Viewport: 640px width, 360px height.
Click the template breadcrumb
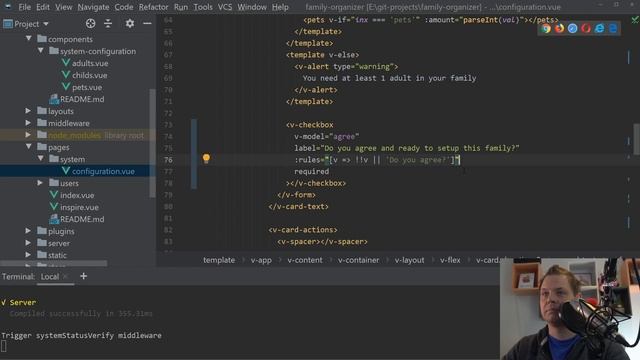click(x=219, y=260)
